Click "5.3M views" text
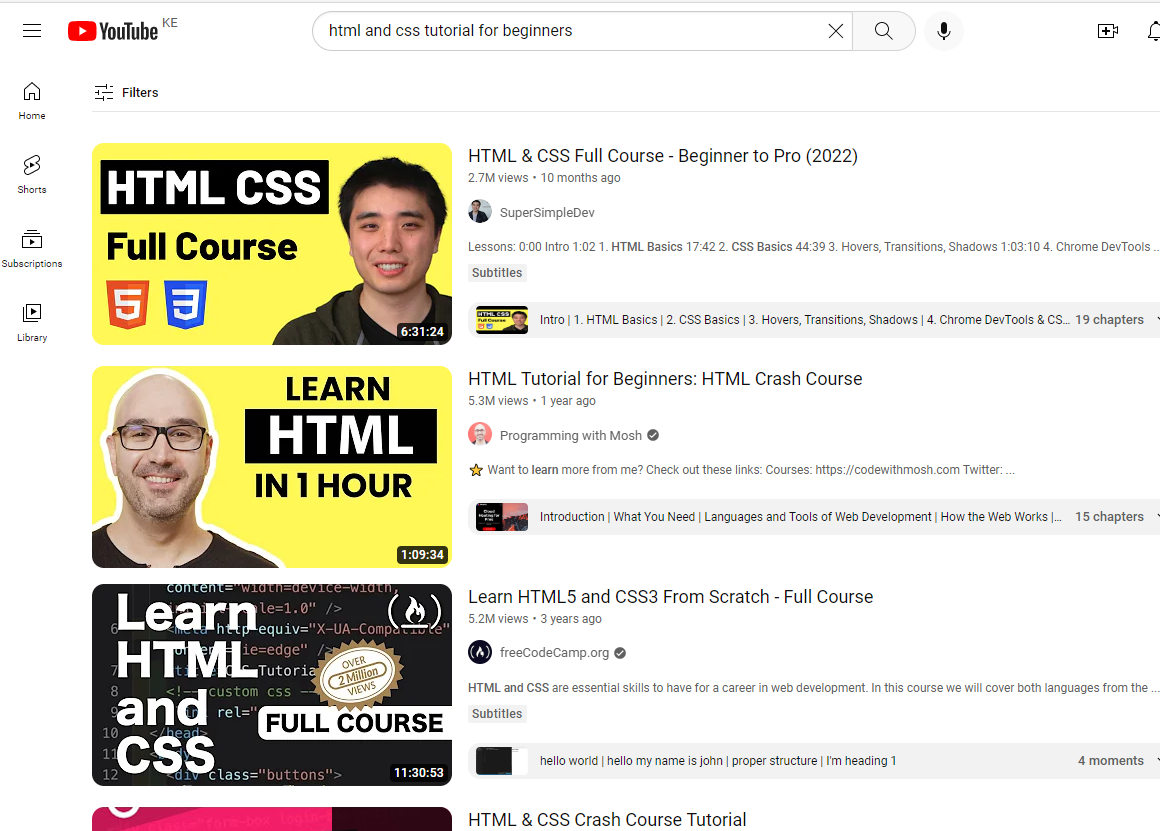Screen dimensions: 1160x831 click(498, 400)
